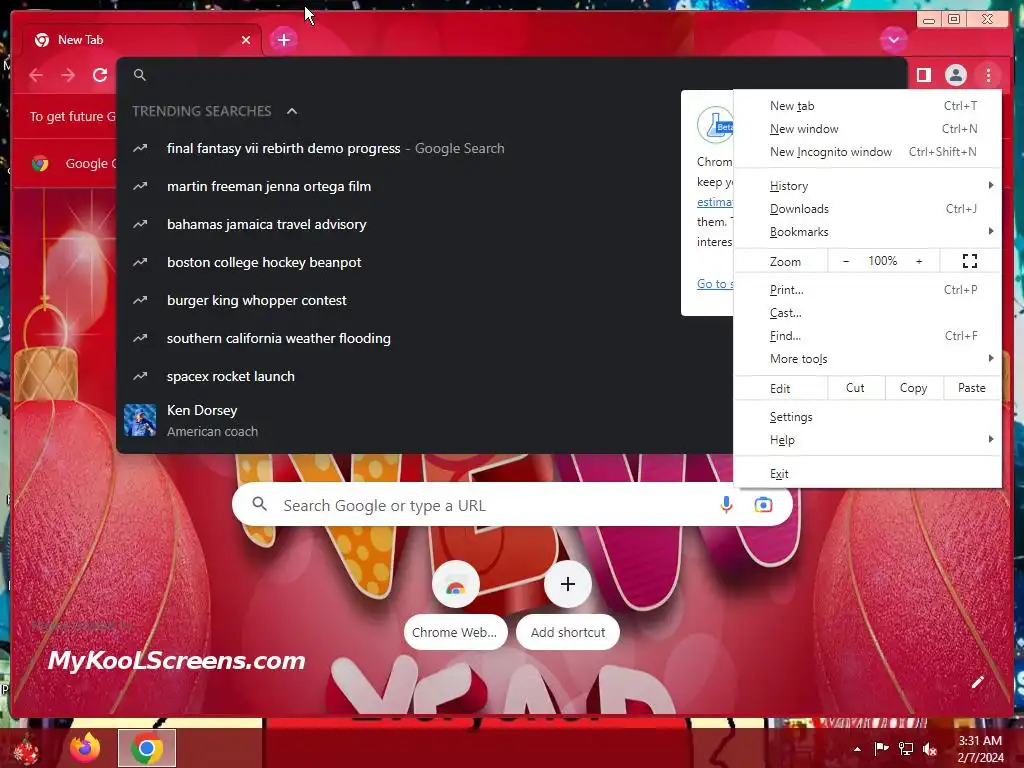Open Customize Chrome pencil icon

(978, 682)
